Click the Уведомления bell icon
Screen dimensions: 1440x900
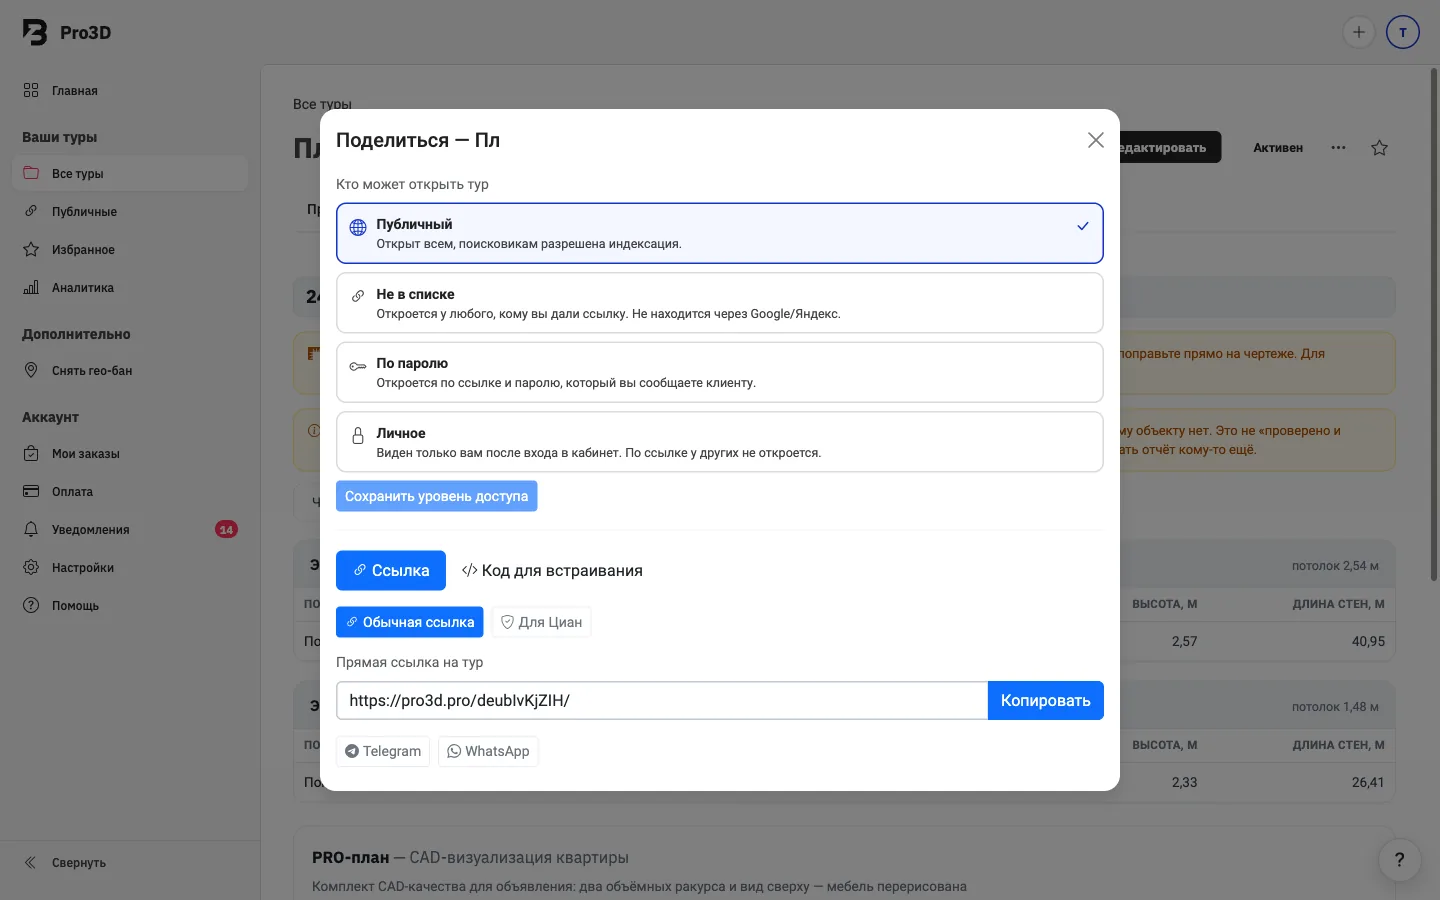[x=31, y=529]
